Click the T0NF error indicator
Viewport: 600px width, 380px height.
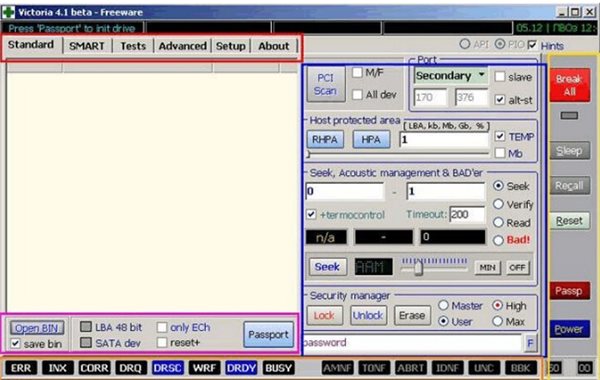coord(373,368)
